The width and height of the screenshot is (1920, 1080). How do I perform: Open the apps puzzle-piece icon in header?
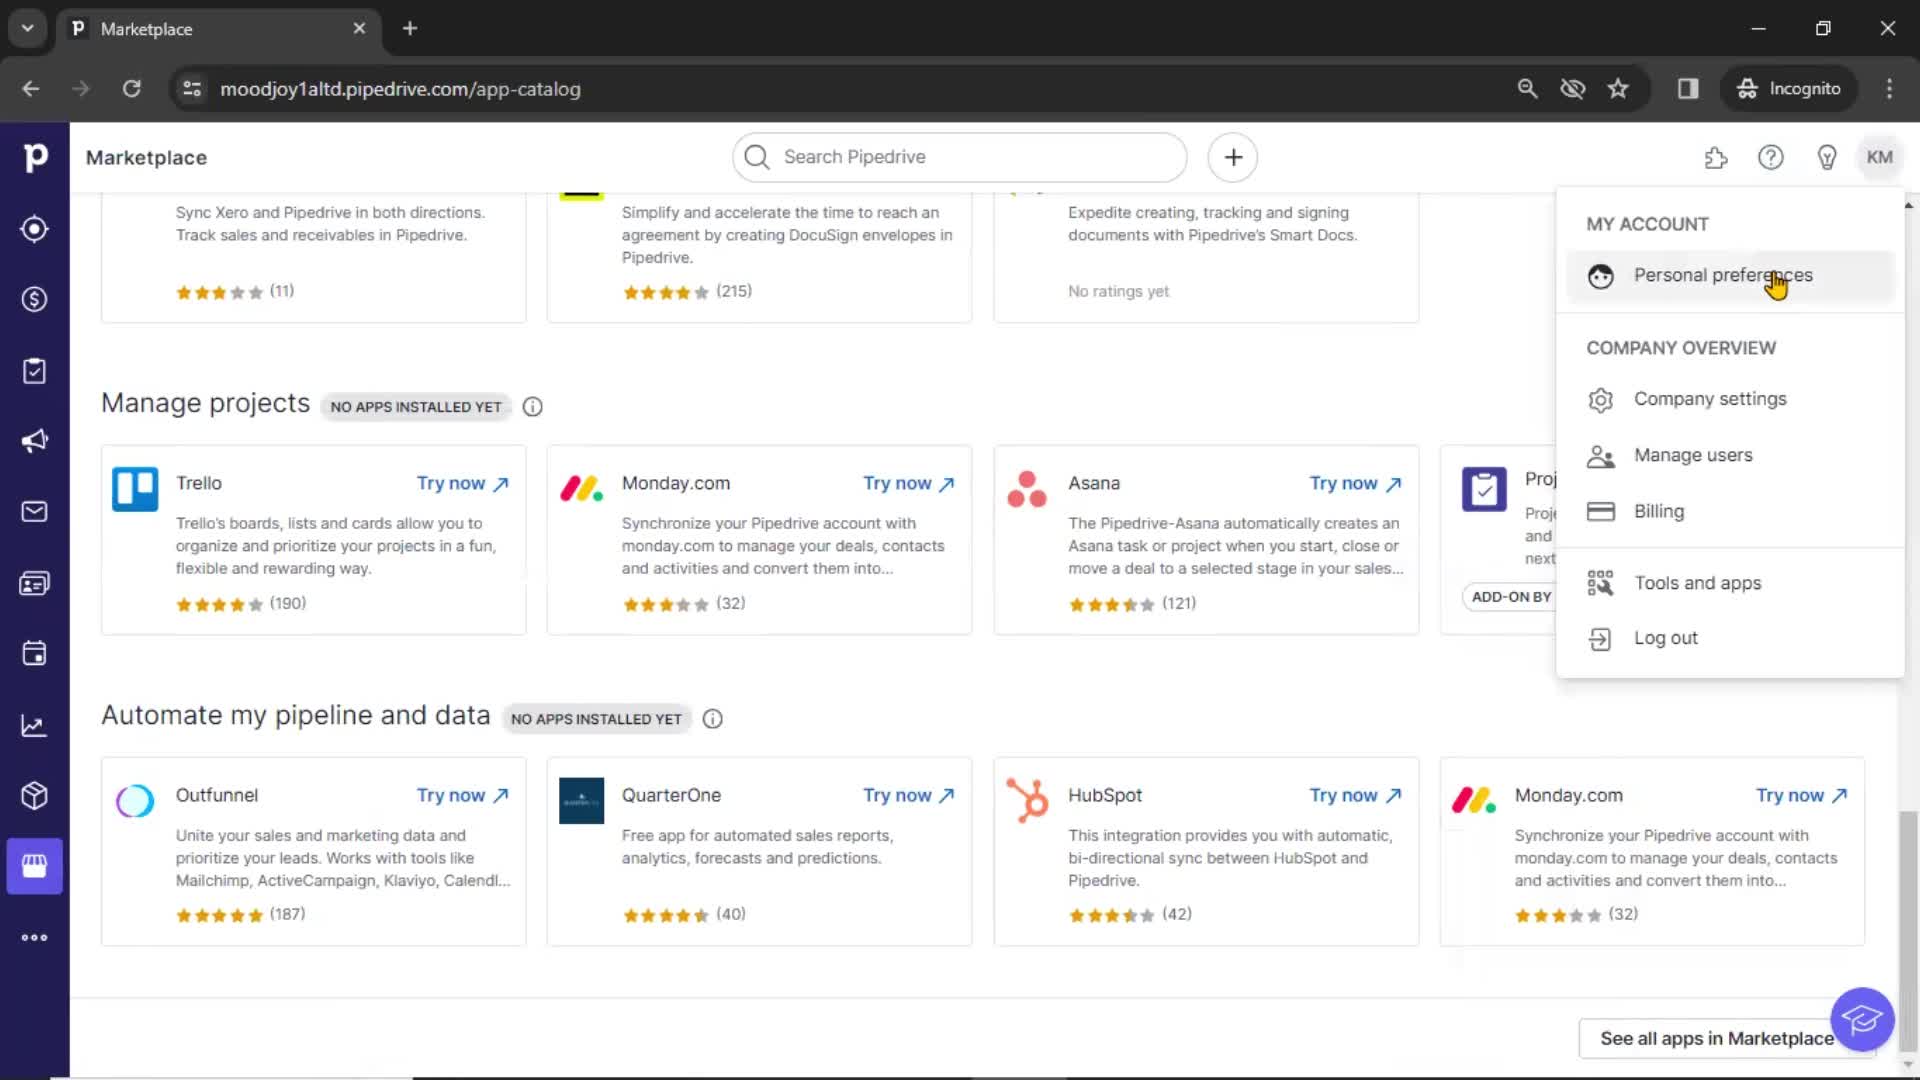pyautogui.click(x=1716, y=157)
